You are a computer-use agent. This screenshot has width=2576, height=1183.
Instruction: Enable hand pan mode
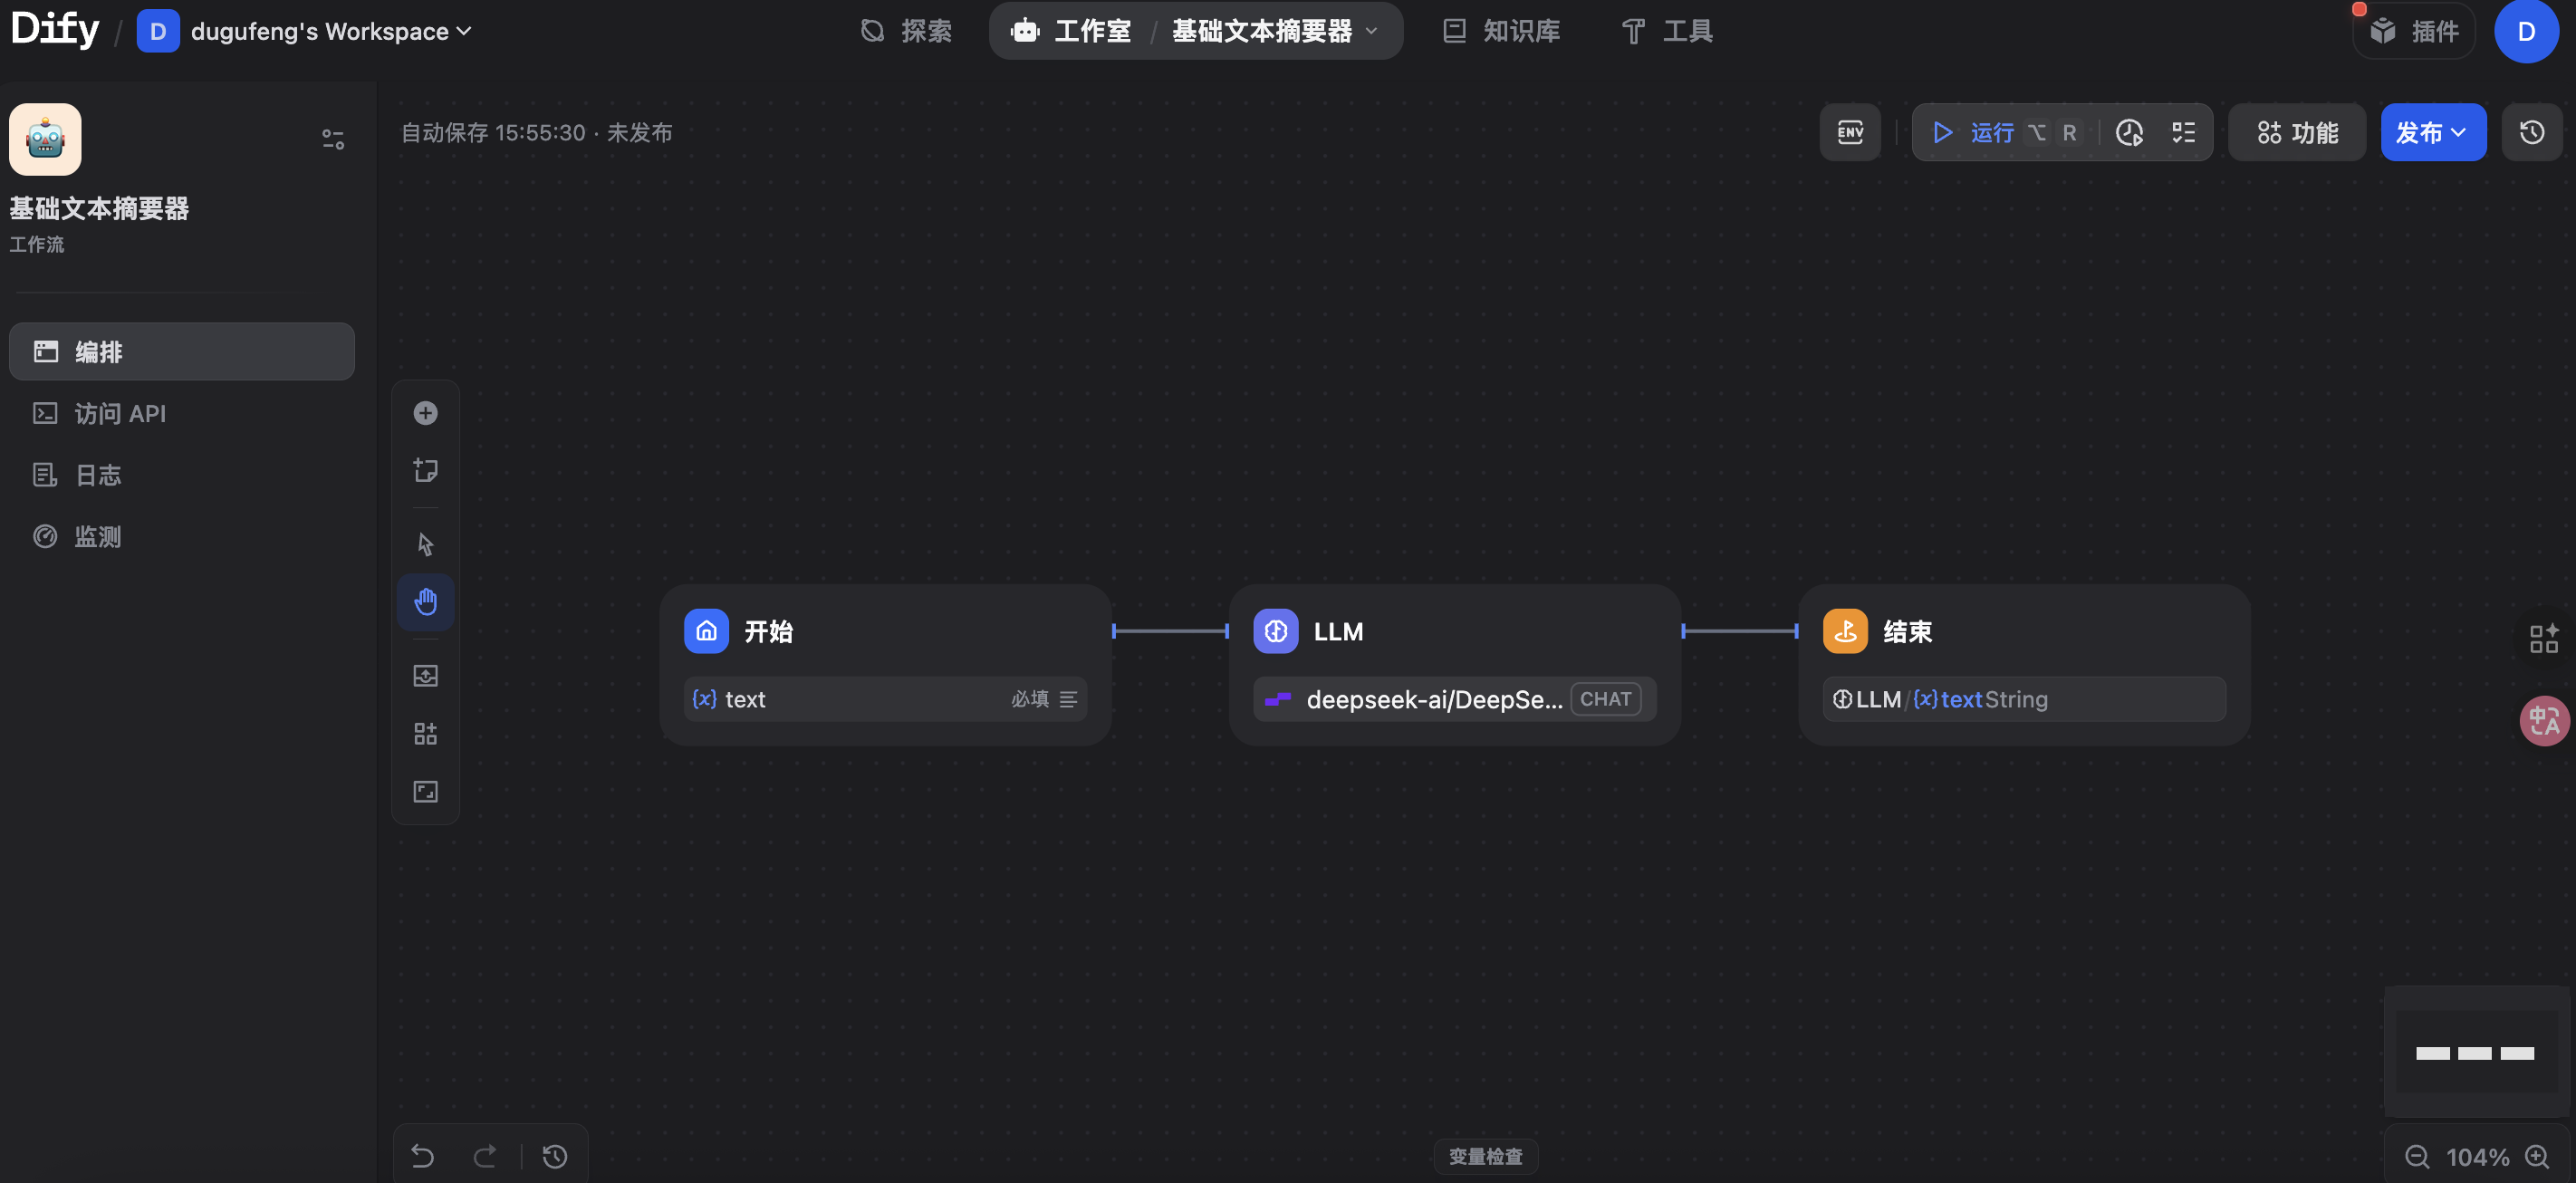click(426, 601)
